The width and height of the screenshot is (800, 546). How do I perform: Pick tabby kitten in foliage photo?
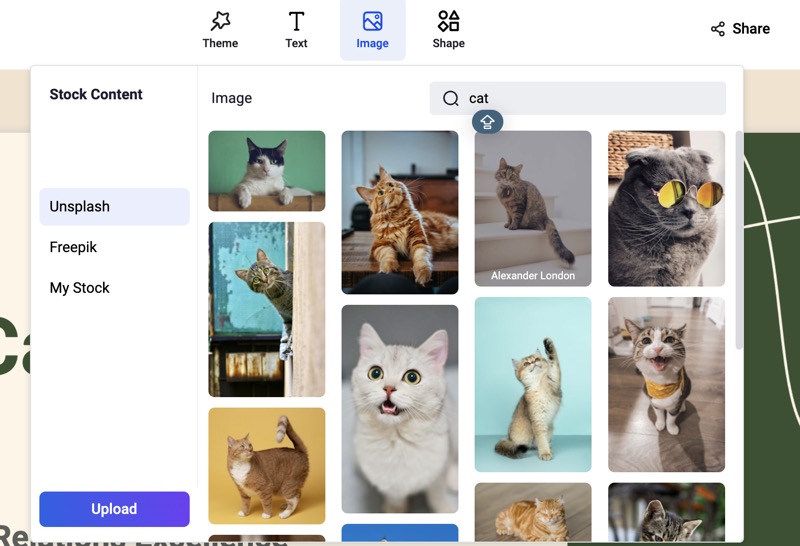click(x=666, y=512)
